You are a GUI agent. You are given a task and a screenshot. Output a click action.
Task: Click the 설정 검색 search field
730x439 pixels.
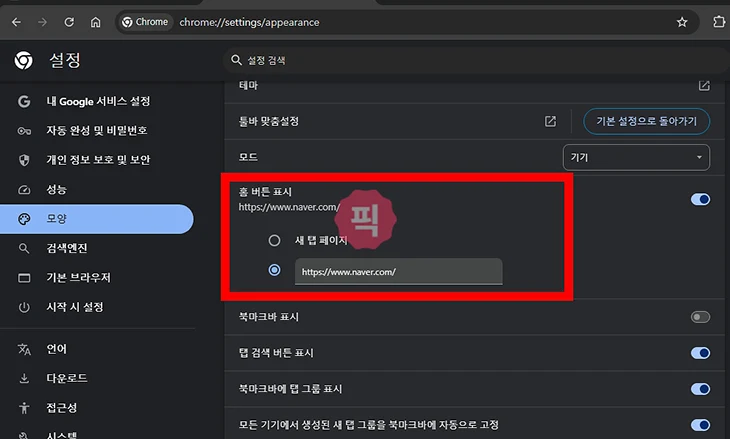tap(475, 60)
